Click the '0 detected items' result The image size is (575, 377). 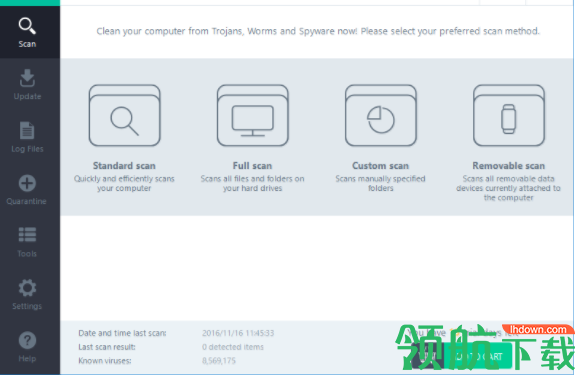pos(233,347)
